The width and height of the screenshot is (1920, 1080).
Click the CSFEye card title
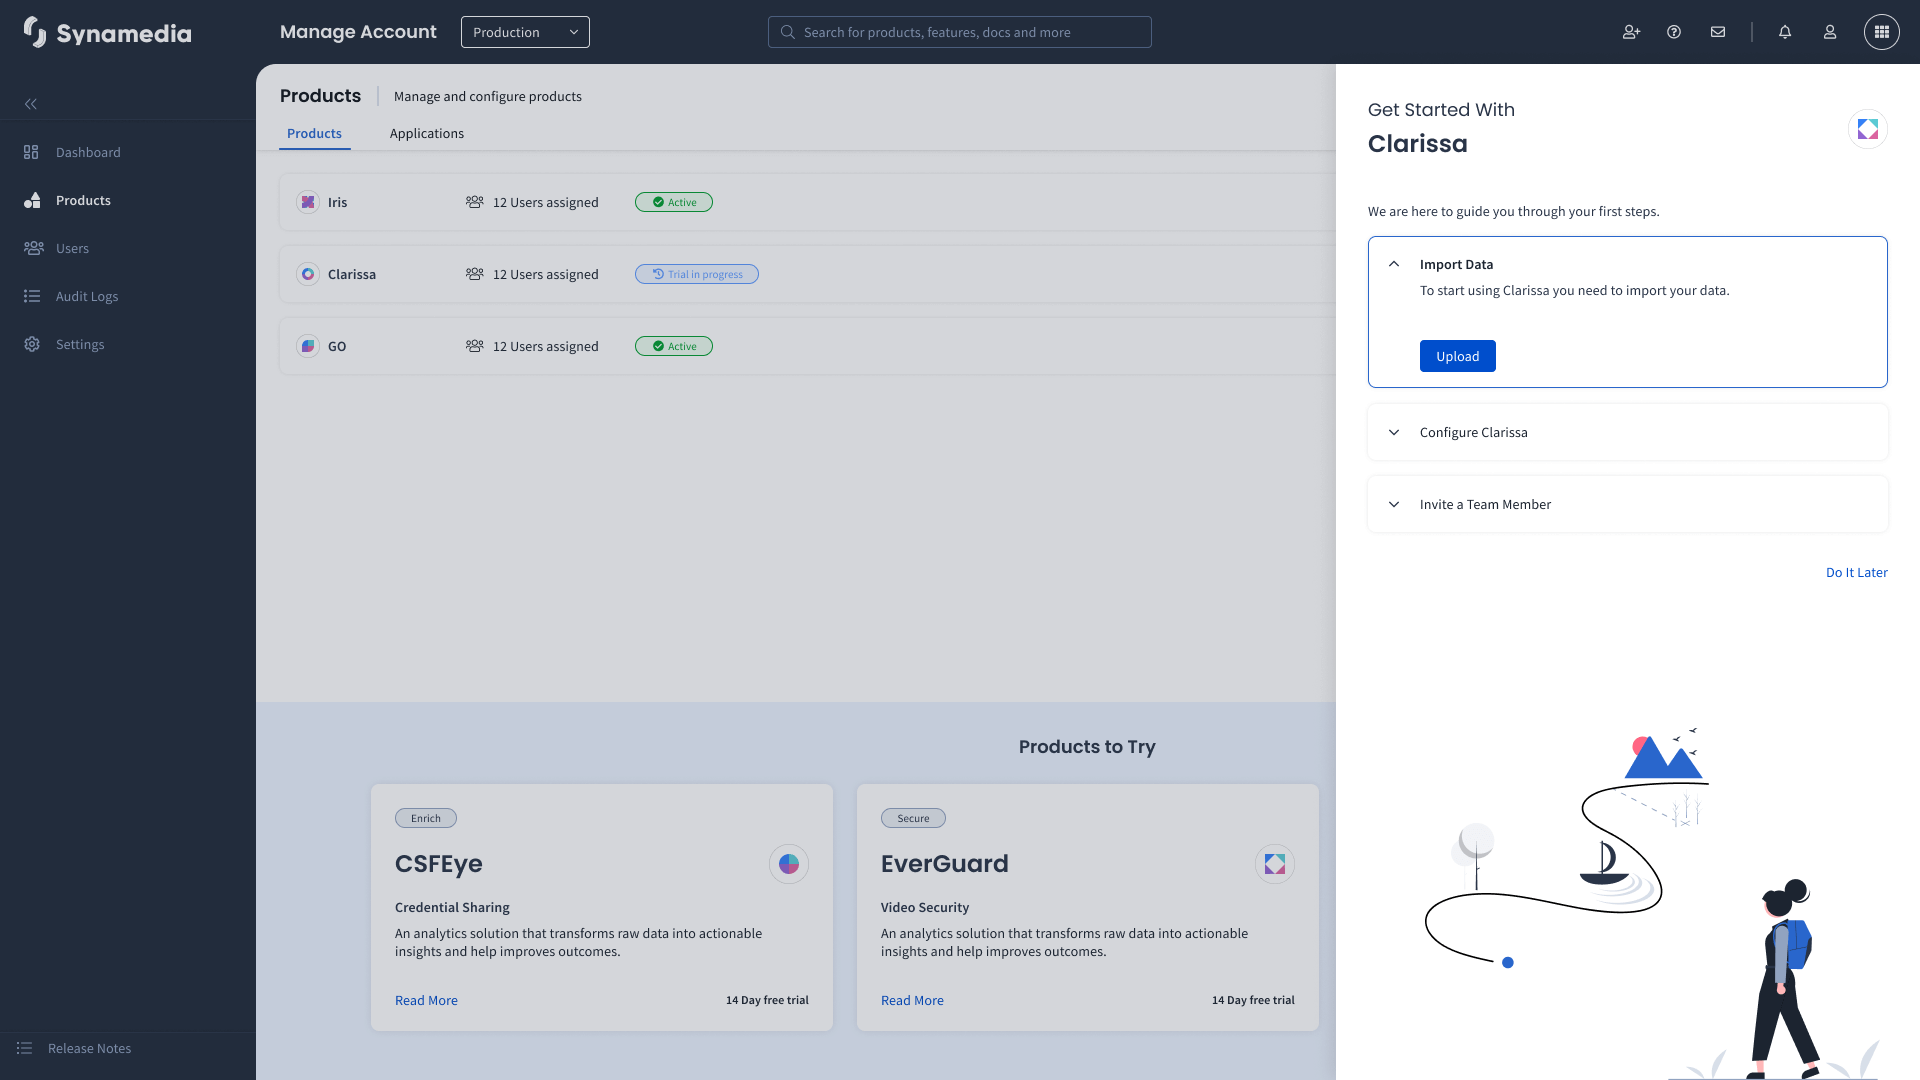[439, 864]
